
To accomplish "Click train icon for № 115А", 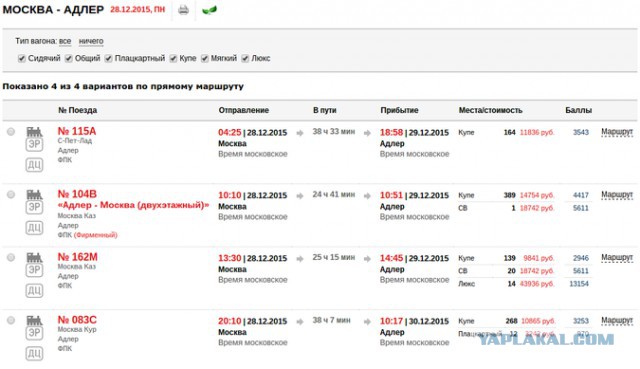I will point(34,132).
